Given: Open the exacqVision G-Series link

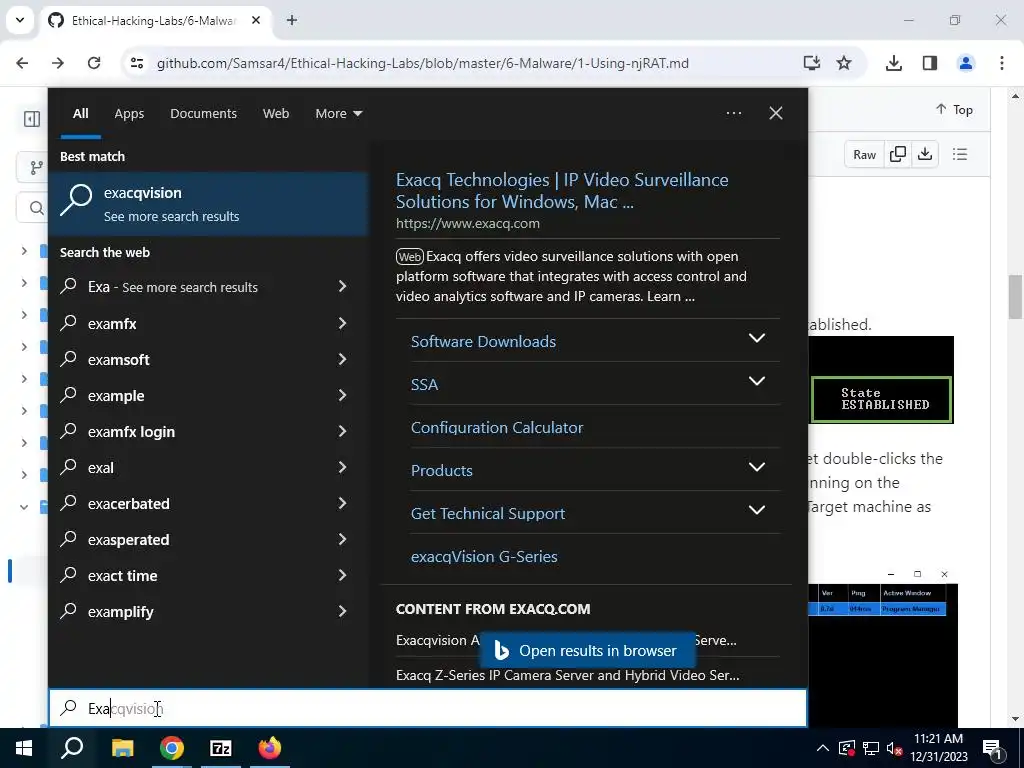Looking at the screenshot, I should pos(484,556).
